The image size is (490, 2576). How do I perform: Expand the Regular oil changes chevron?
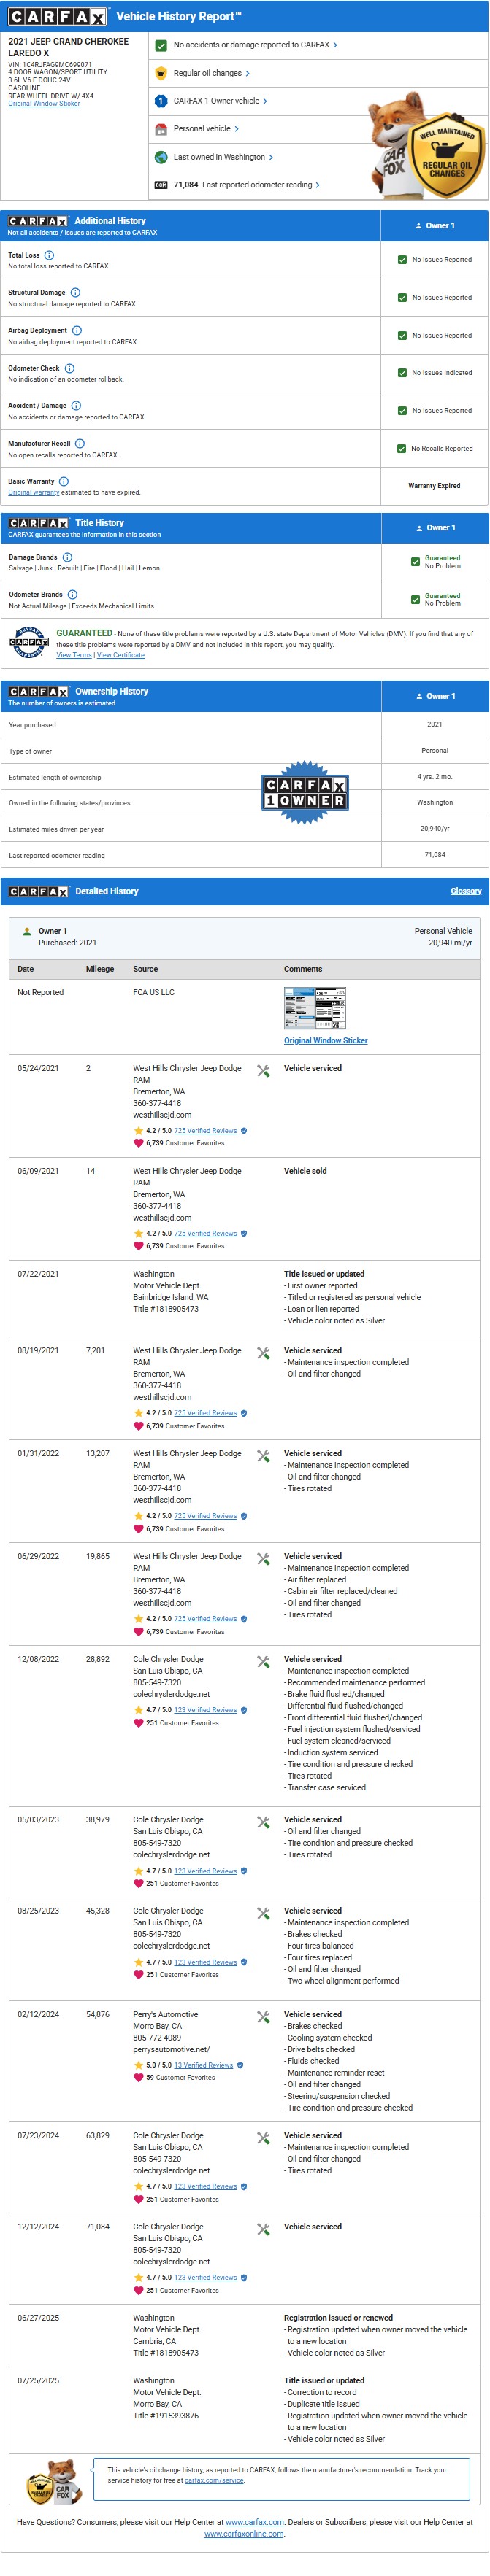247,73
